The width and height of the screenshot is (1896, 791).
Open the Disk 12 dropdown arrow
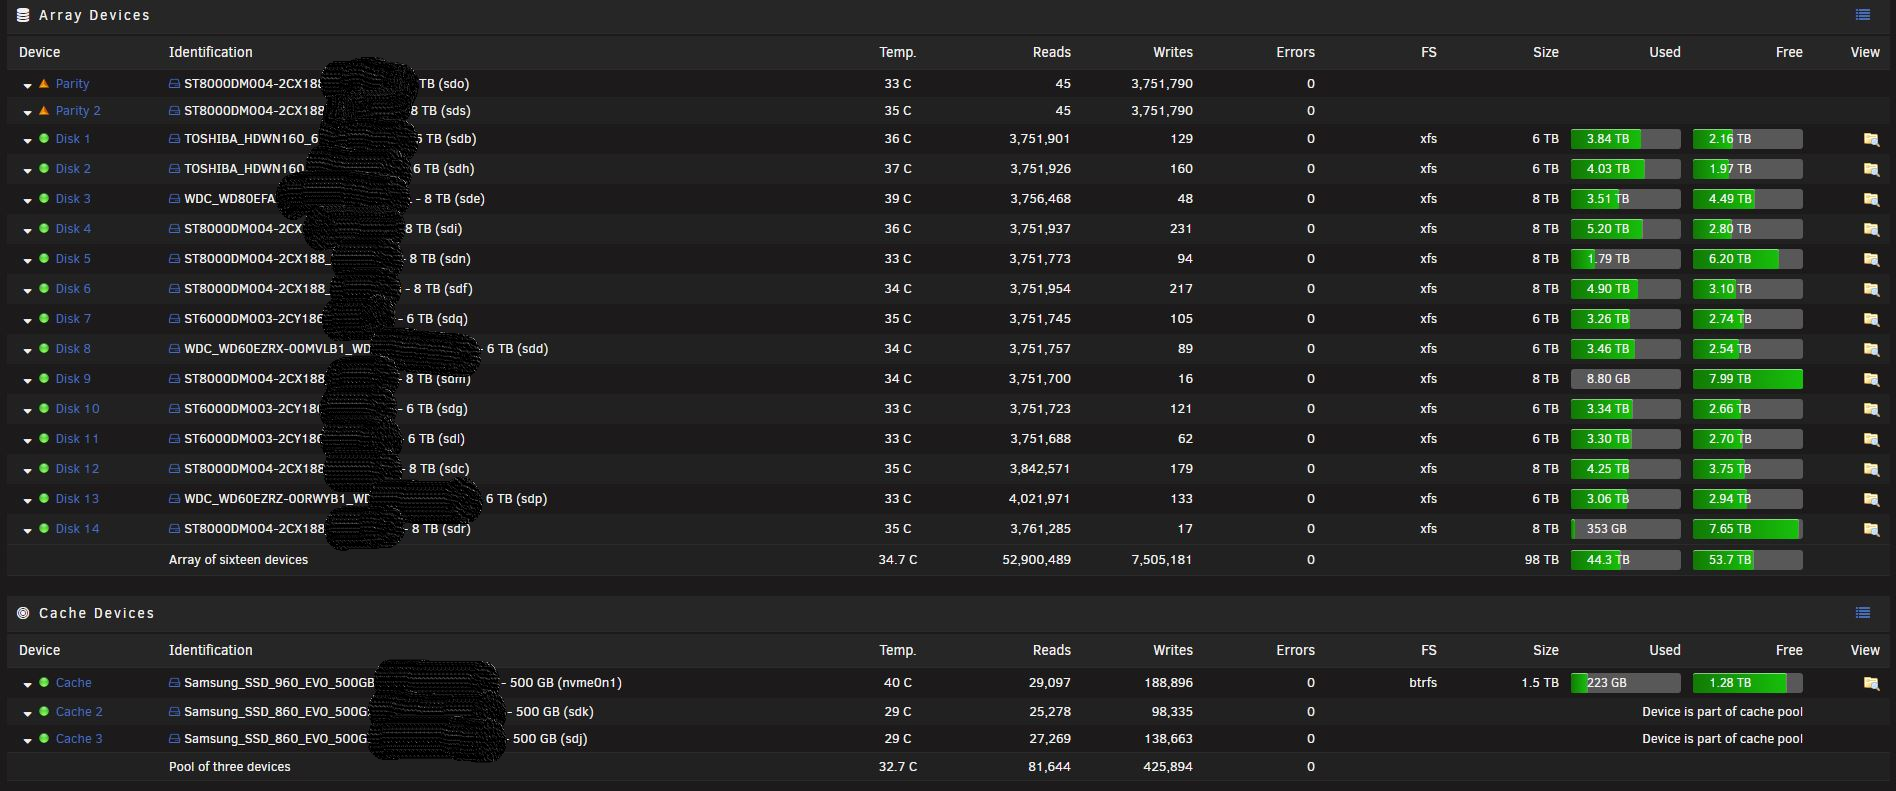[27, 470]
